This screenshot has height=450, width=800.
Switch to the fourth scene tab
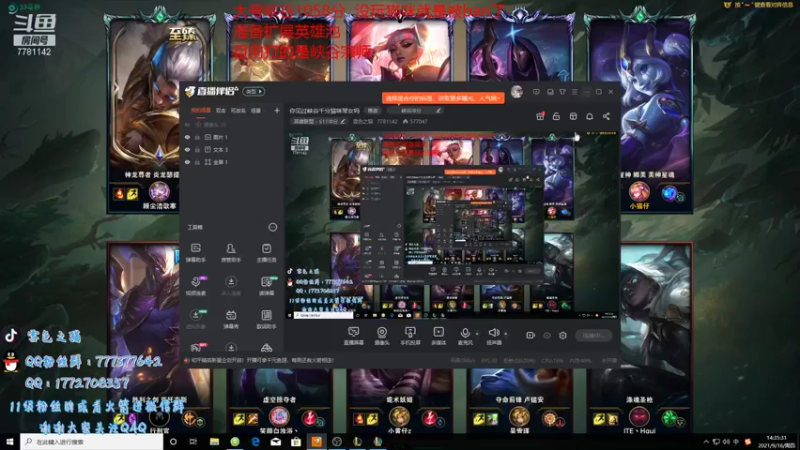point(256,110)
